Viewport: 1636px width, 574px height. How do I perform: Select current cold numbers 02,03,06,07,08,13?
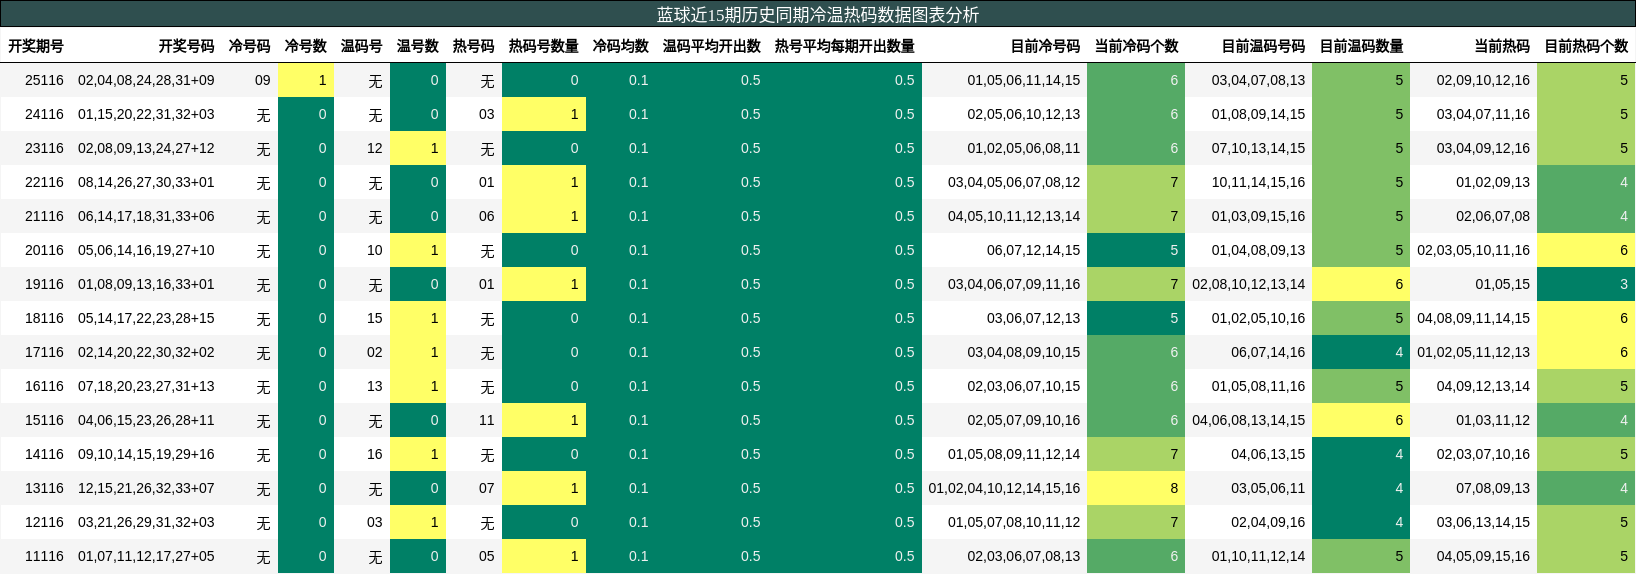click(x=1023, y=556)
